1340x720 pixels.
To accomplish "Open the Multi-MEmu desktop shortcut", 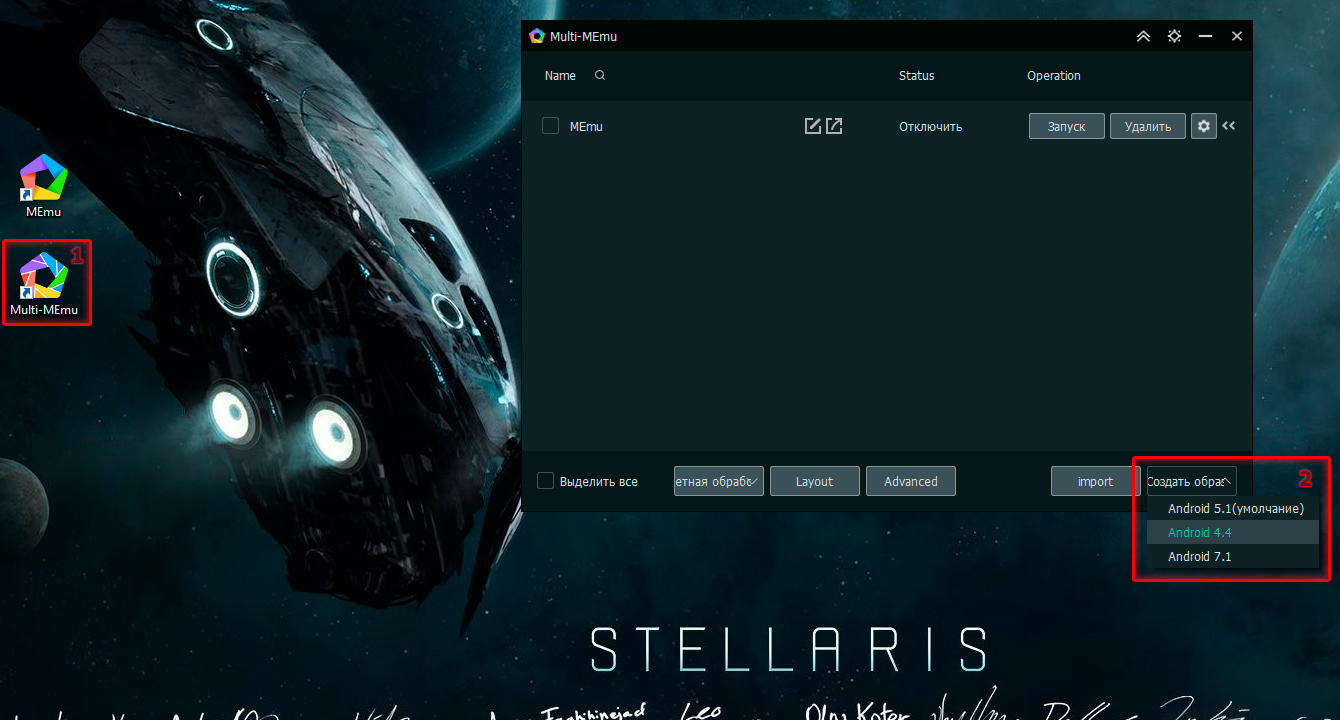I will click(x=44, y=282).
